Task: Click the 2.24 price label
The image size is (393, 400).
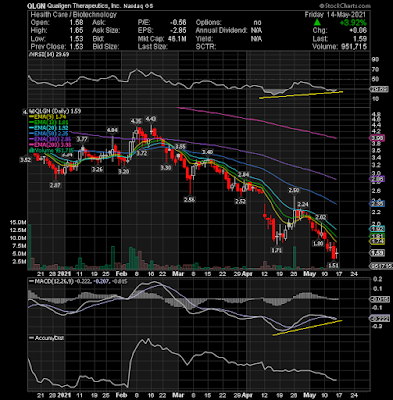Action: pyautogui.click(x=303, y=204)
